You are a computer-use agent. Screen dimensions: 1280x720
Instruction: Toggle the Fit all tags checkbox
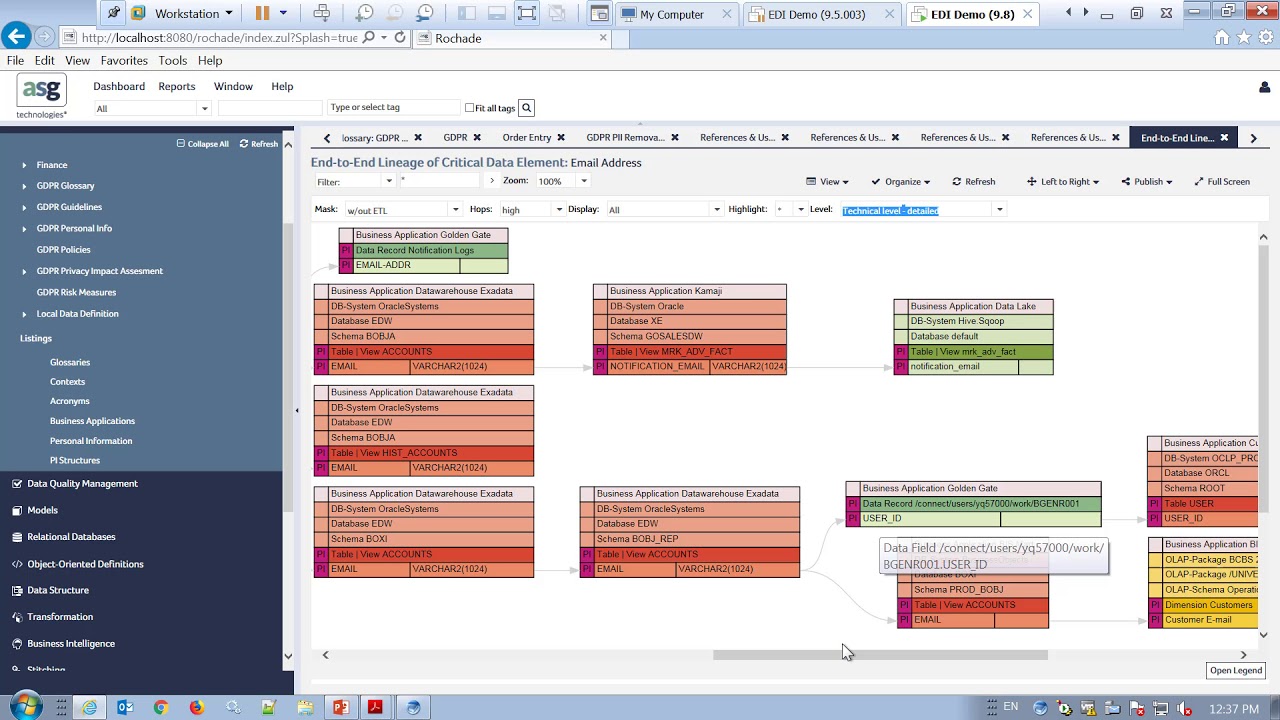tap(470, 108)
